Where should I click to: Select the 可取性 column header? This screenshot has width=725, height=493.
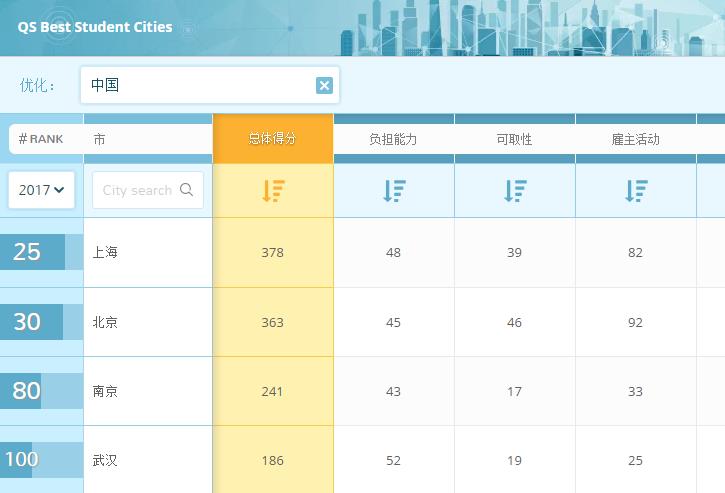[x=514, y=139]
